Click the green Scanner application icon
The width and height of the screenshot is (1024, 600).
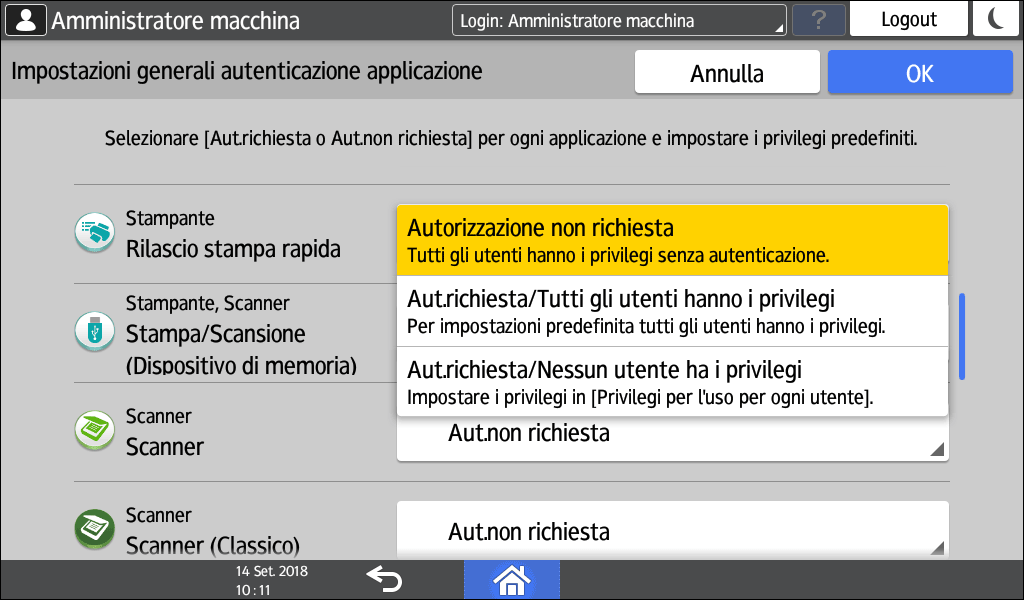(96, 431)
